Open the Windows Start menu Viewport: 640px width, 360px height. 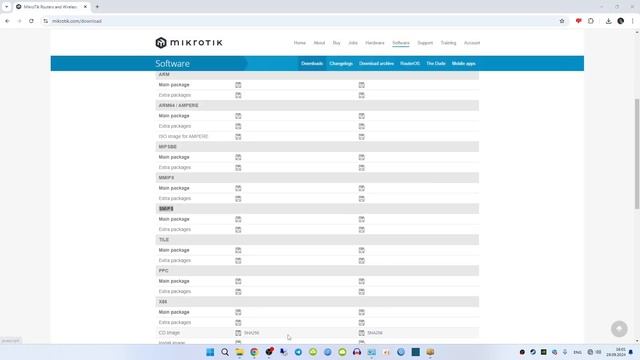[x=210, y=352]
